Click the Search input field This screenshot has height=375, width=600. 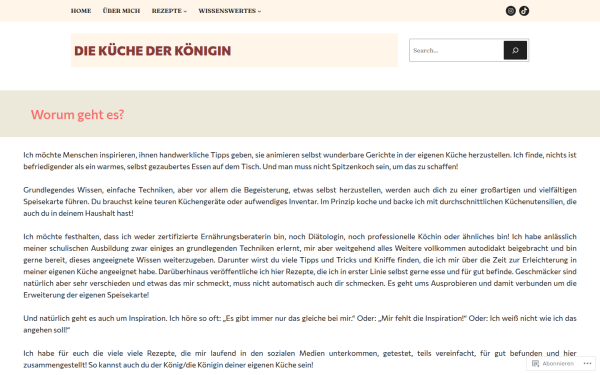pyautogui.click(x=457, y=50)
